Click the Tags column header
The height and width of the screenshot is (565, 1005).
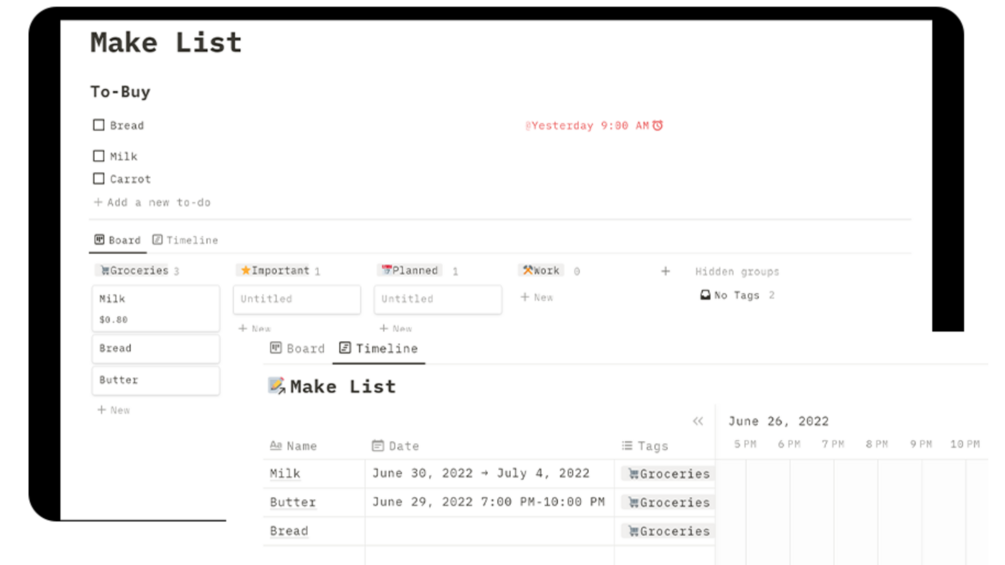click(x=645, y=446)
